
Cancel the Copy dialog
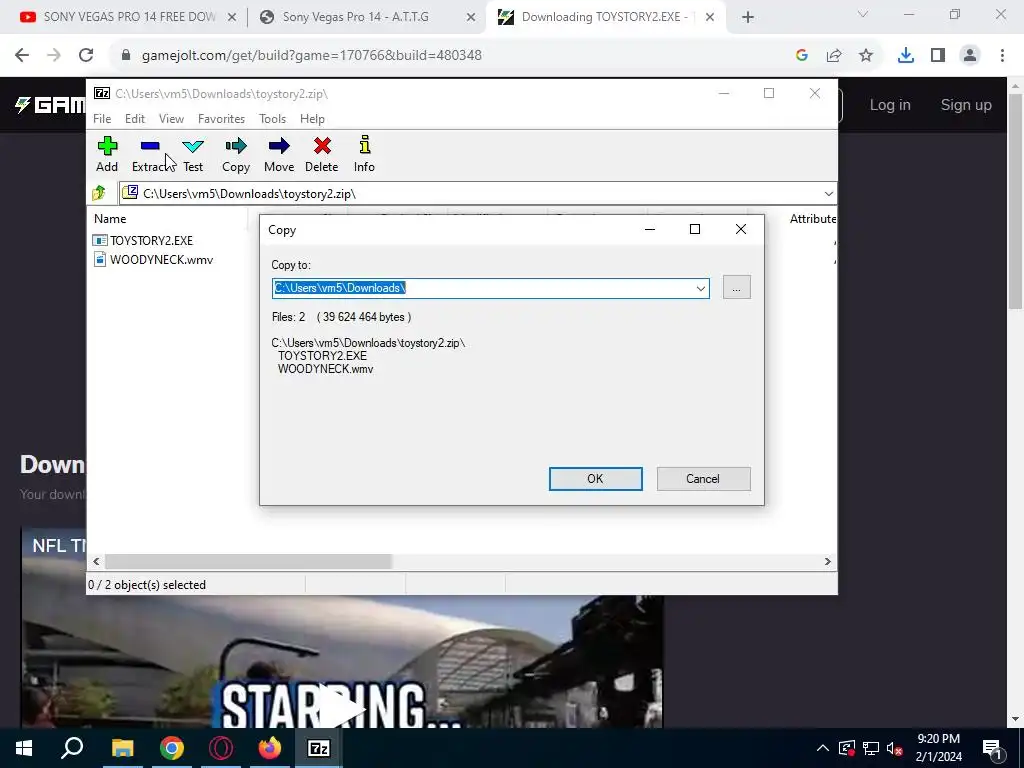click(x=703, y=479)
